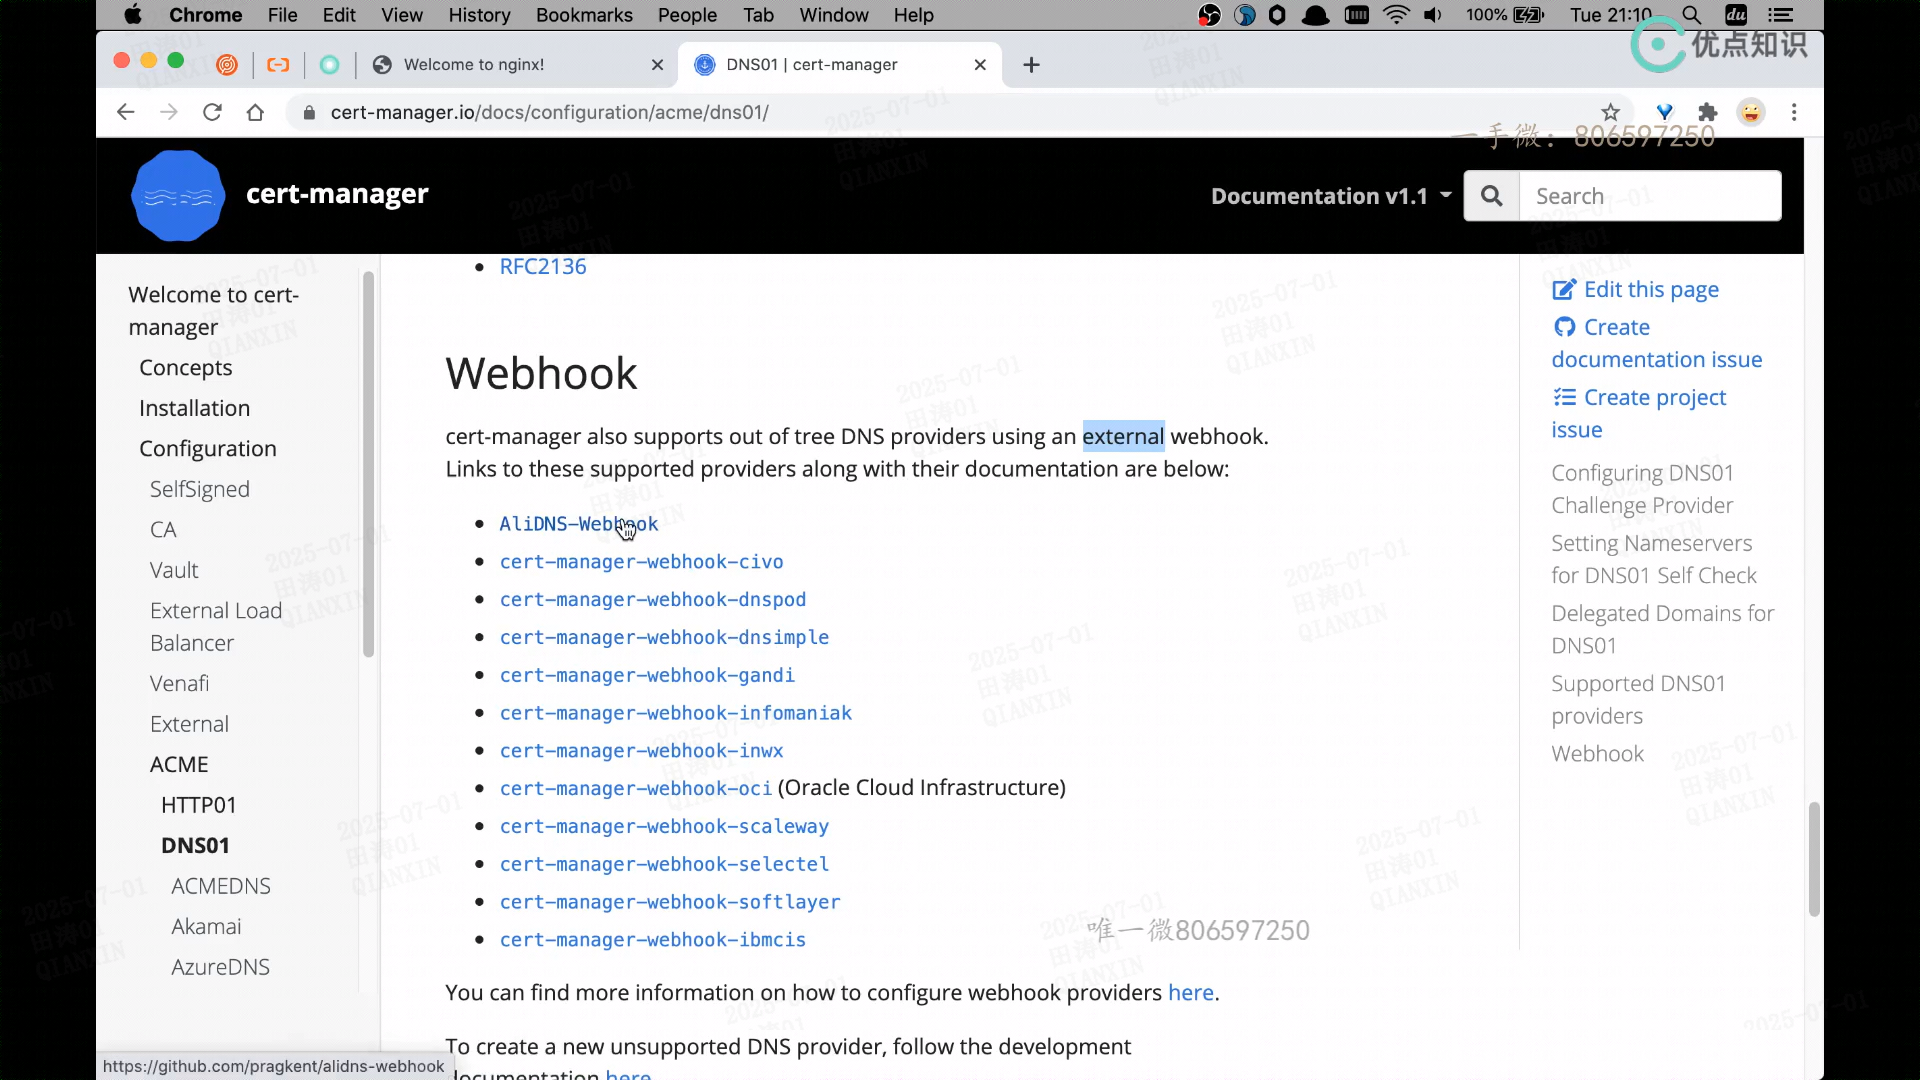1920x1080 pixels.
Task: Click the browser reload icon
Action: (x=212, y=112)
